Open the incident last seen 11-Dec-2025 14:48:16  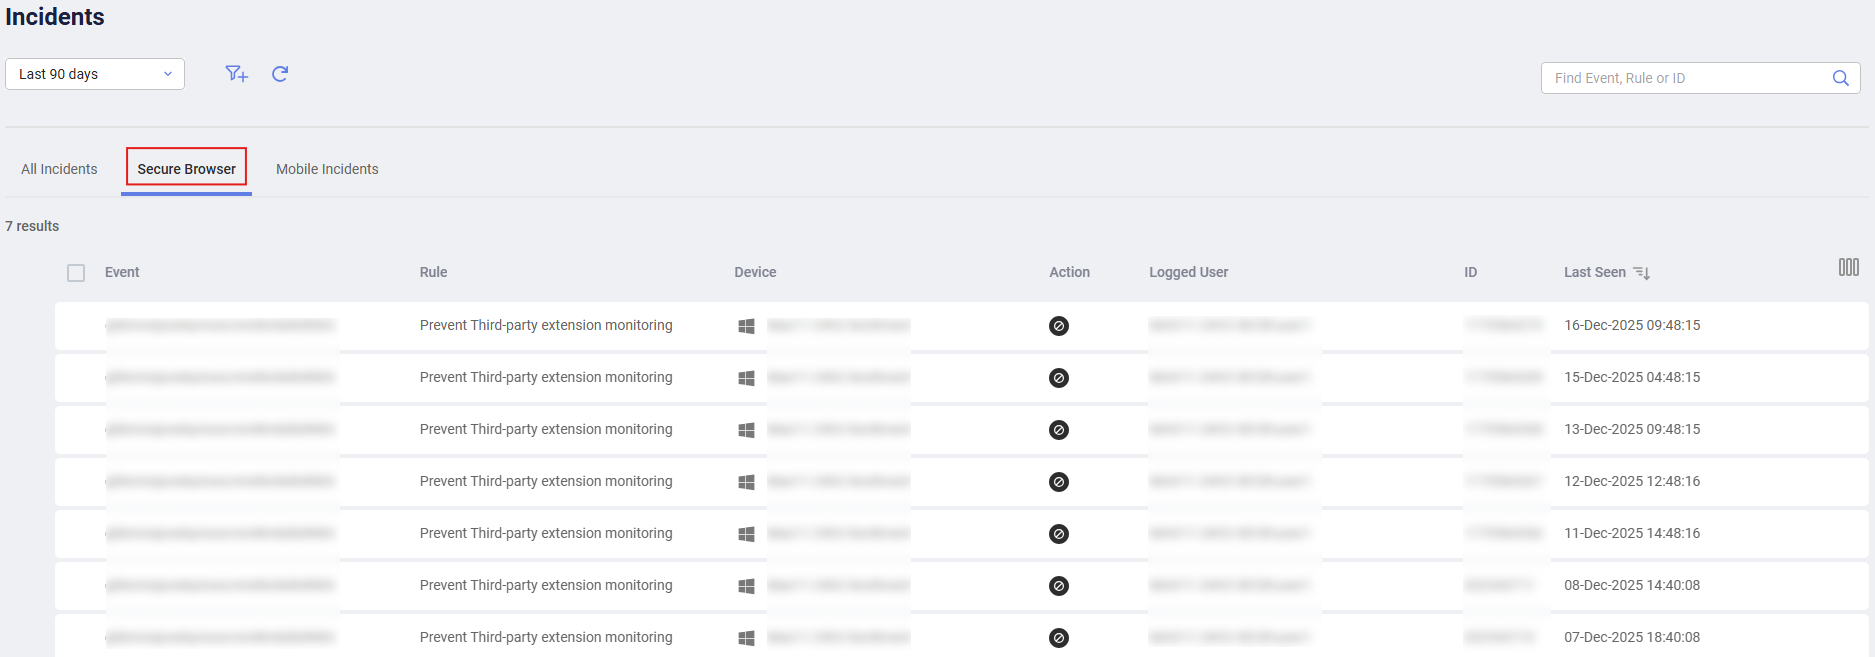(1631, 533)
